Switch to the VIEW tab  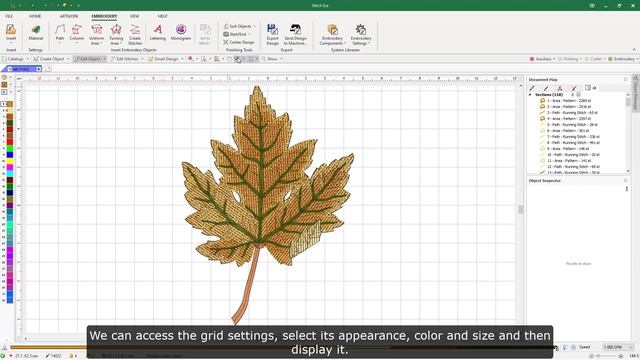coord(134,16)
